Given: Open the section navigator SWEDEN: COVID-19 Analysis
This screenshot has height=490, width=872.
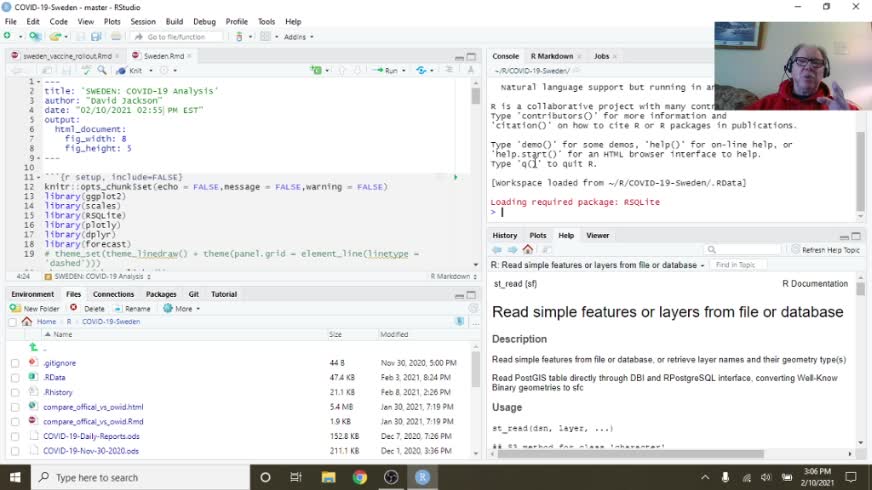Looking at the screenshot, I should point(97,276).
